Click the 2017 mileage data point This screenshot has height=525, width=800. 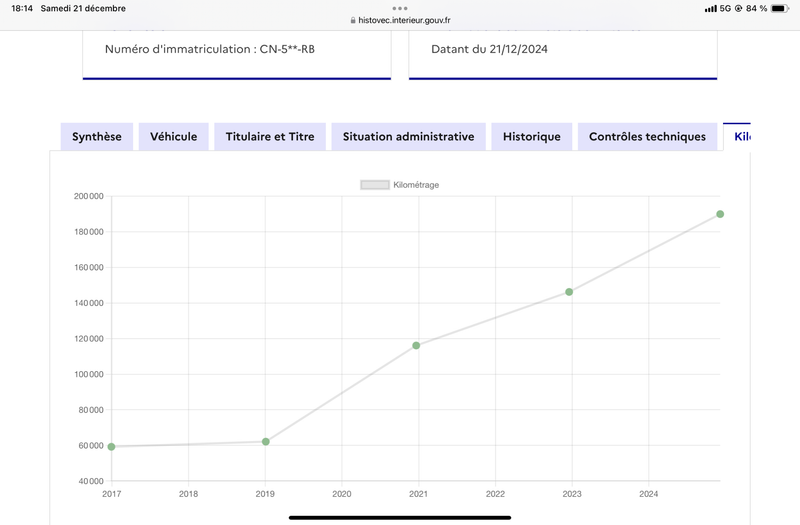click(x=111, y=446)
